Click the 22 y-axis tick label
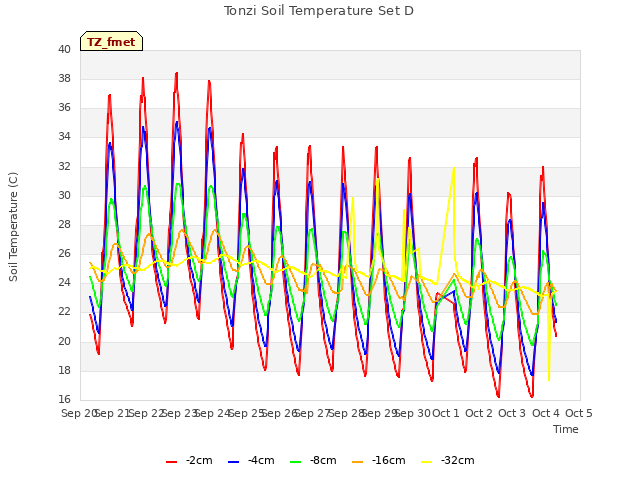 64,312
